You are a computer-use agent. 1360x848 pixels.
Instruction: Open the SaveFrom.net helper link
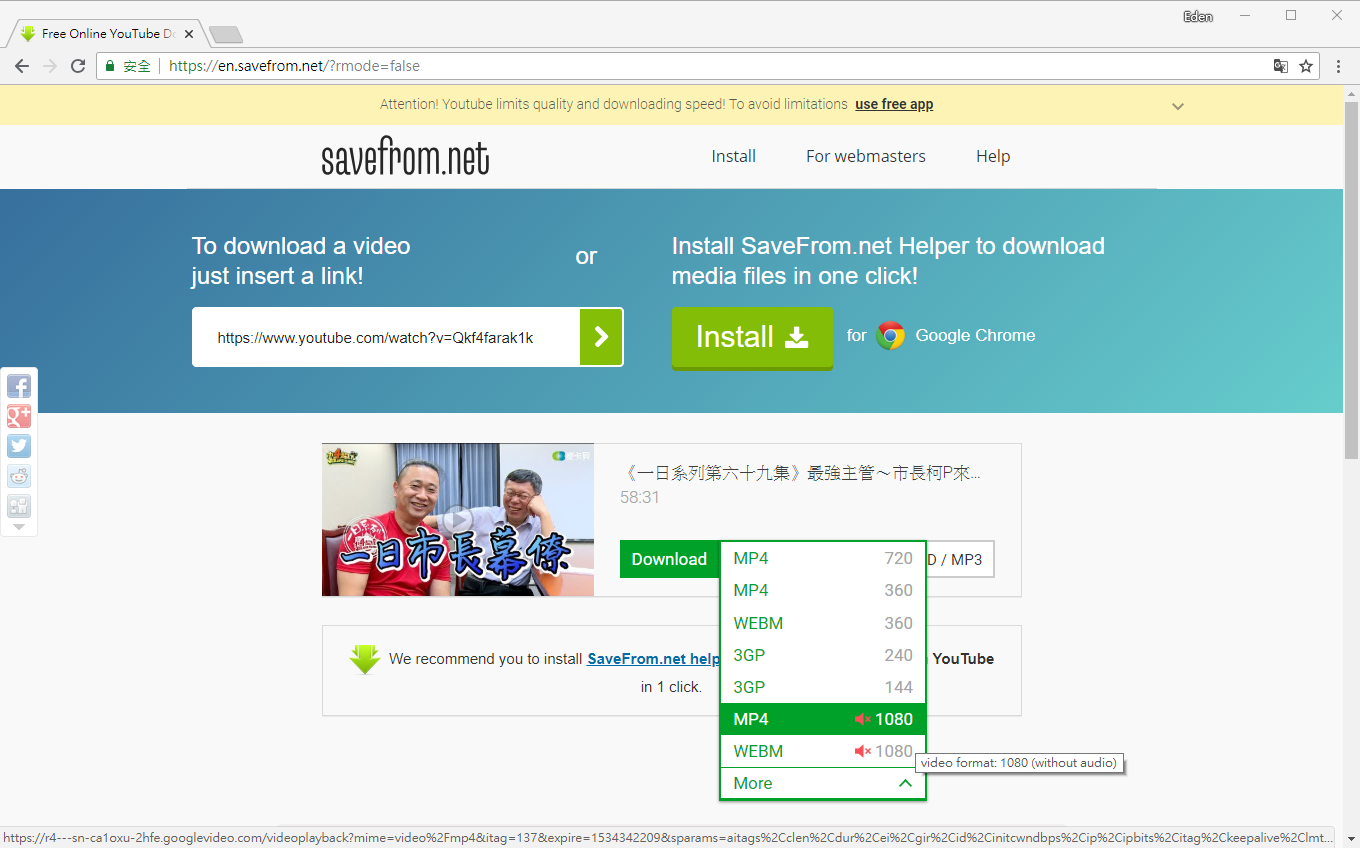tap(653, 659)
